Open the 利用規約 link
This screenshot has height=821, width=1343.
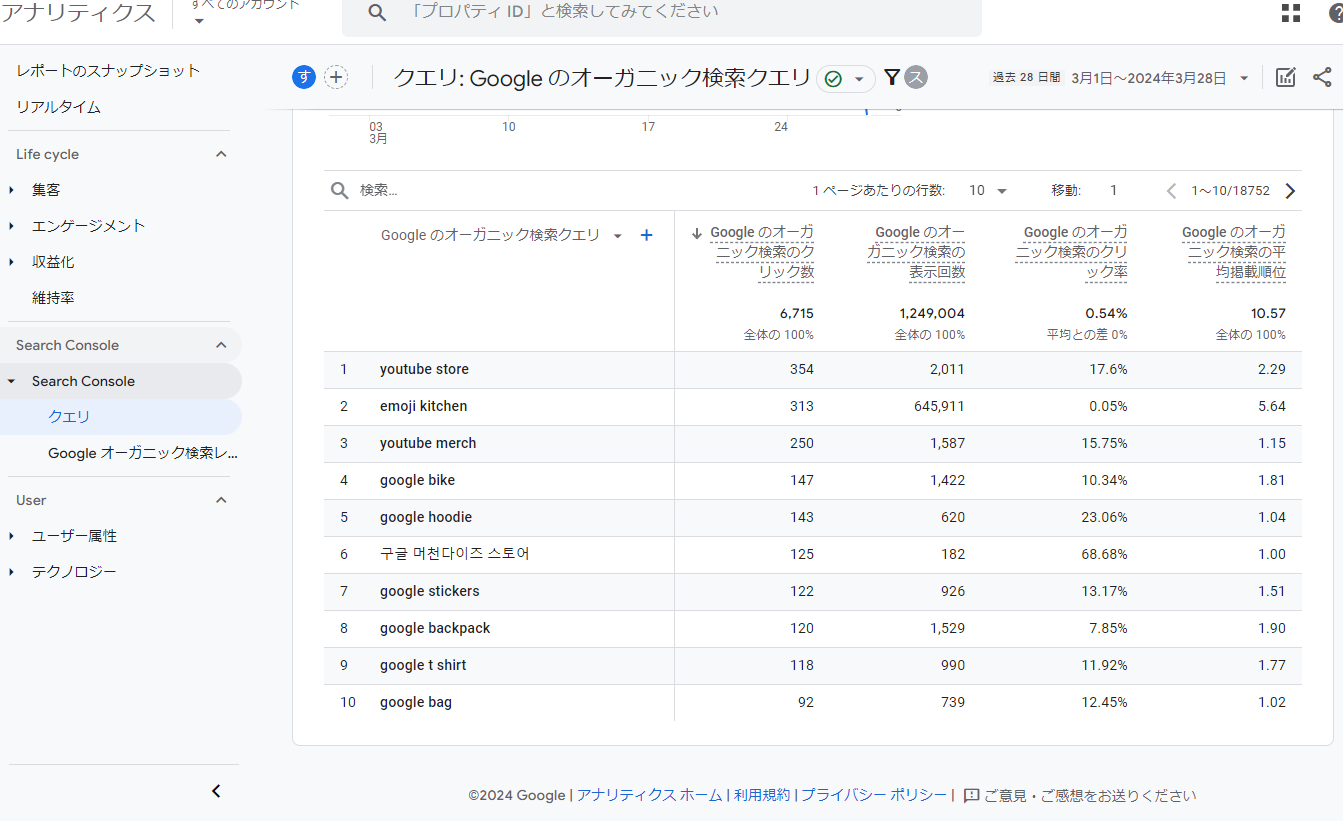(x=762, y=796)
